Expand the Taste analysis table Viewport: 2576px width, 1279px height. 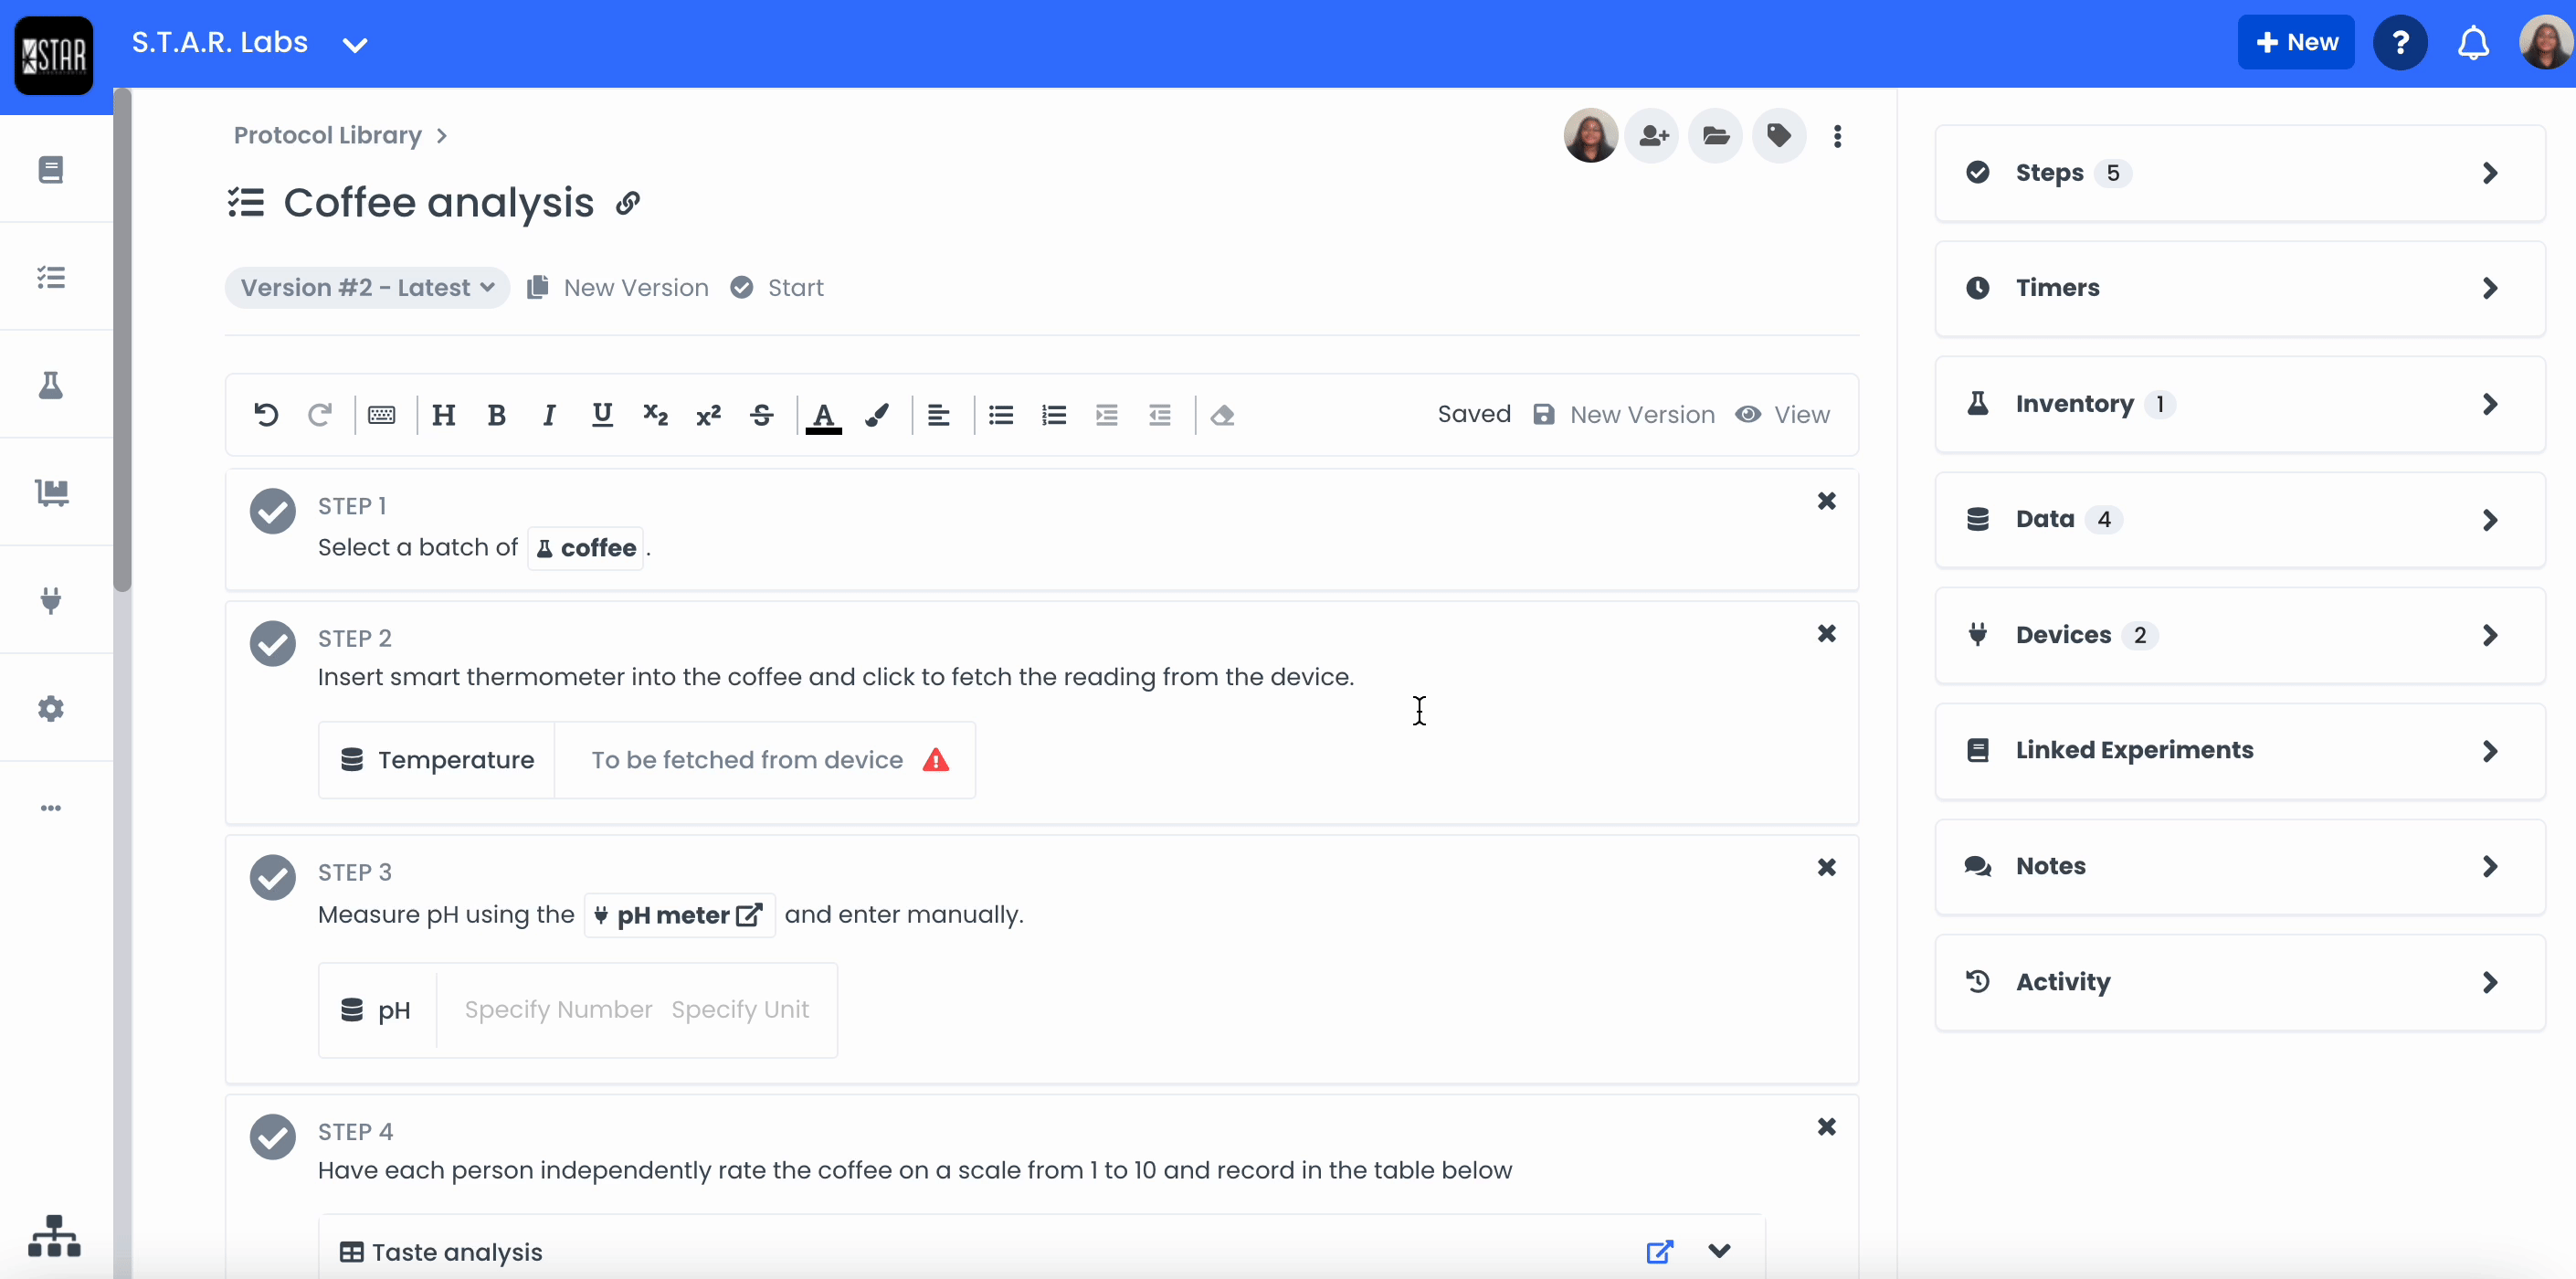pyautogui.click(x=1718, y=1251)
